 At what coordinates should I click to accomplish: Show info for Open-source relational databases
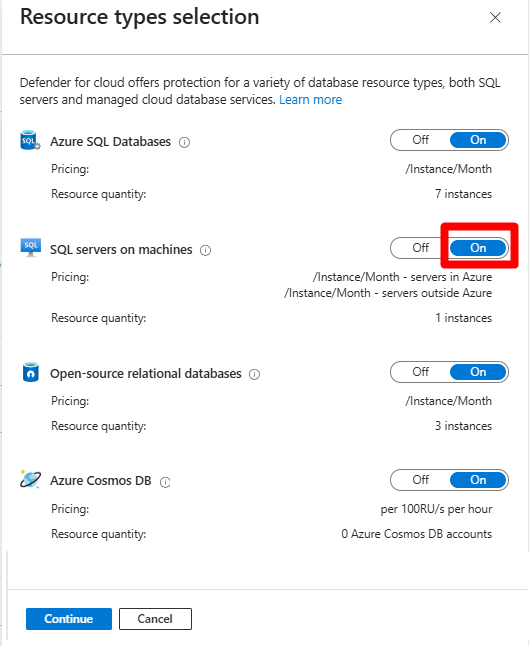pos(254,374)
